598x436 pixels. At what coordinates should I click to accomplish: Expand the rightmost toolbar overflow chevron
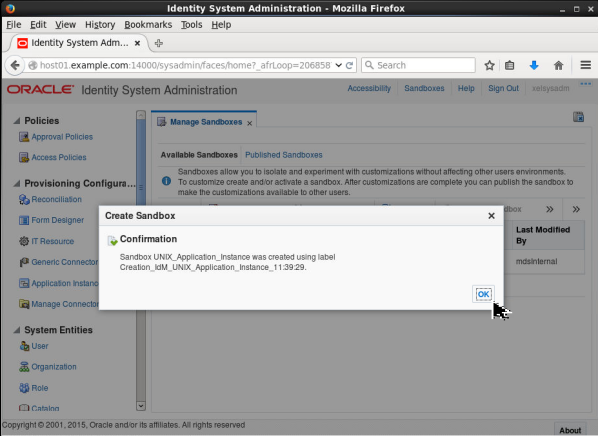(x=576, y=209)
